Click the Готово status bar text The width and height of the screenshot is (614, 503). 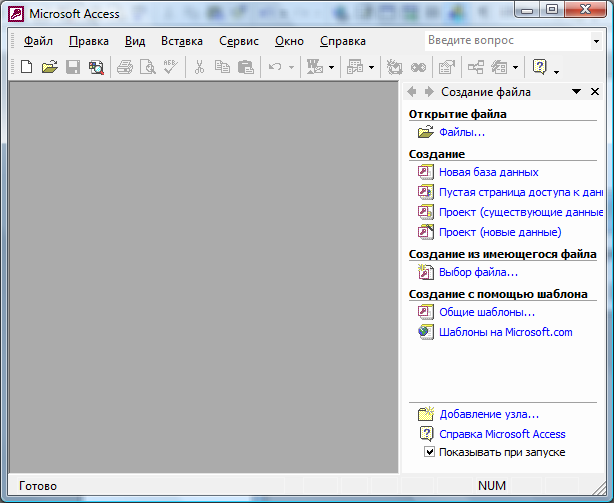click(38, 486)
